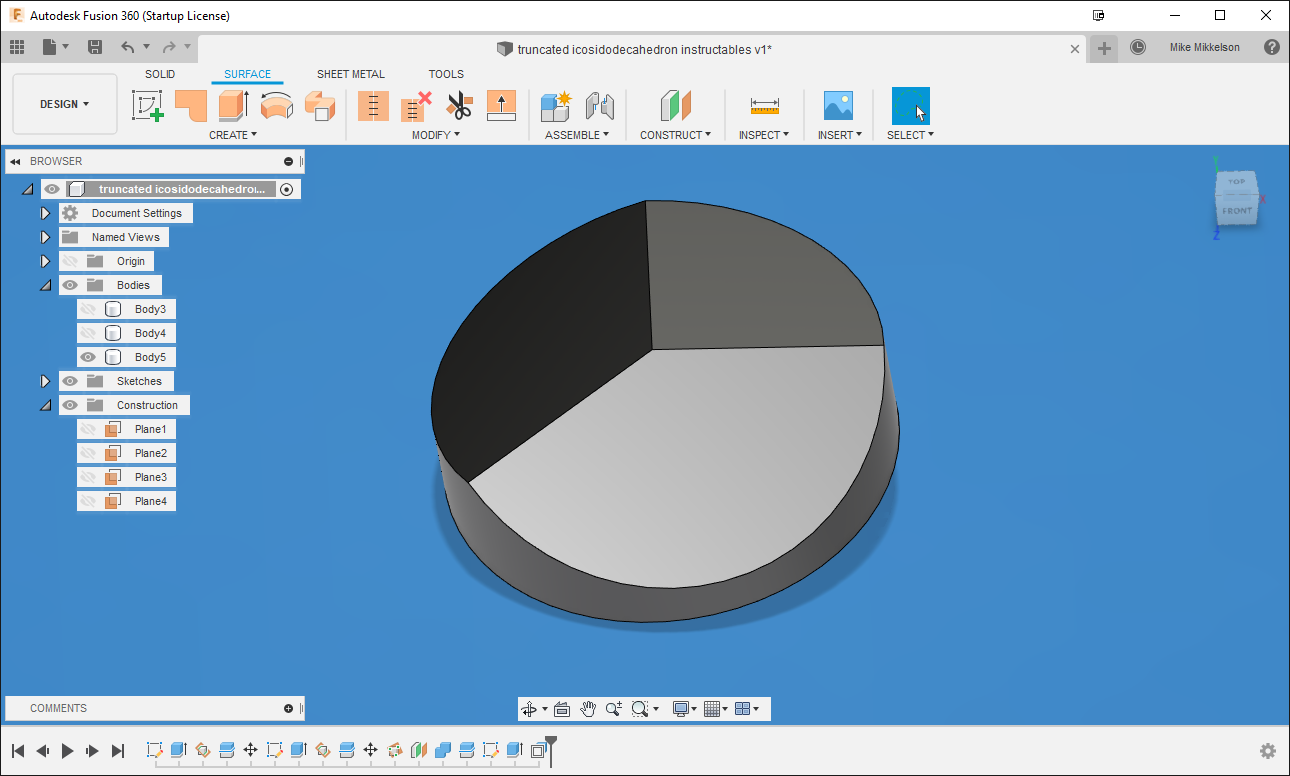Activate the Orbit tool in the navigation bar

529,708
